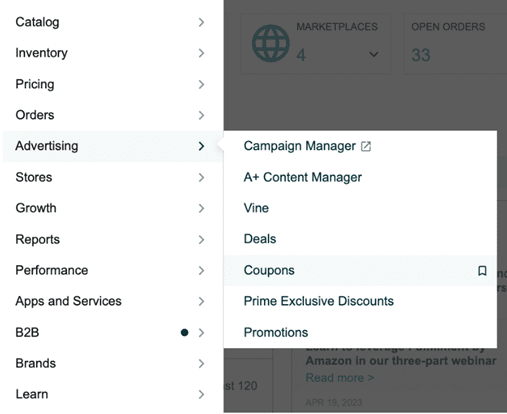
Task: Bookmark the Coupons menu item
Action: click(482, 271)
